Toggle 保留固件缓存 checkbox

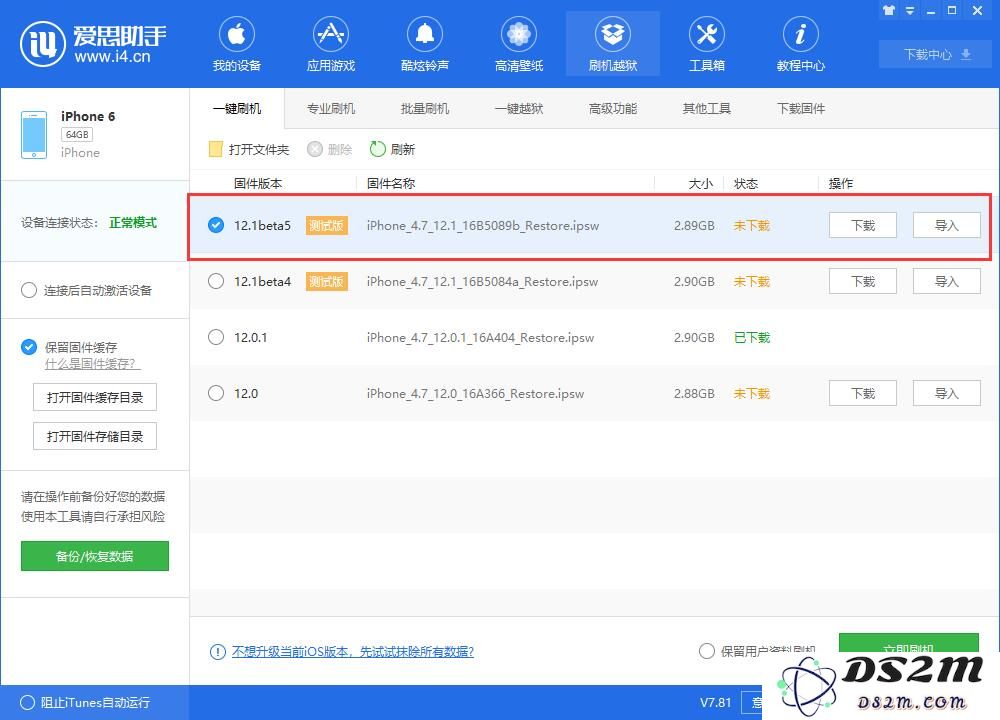point(29,347)
